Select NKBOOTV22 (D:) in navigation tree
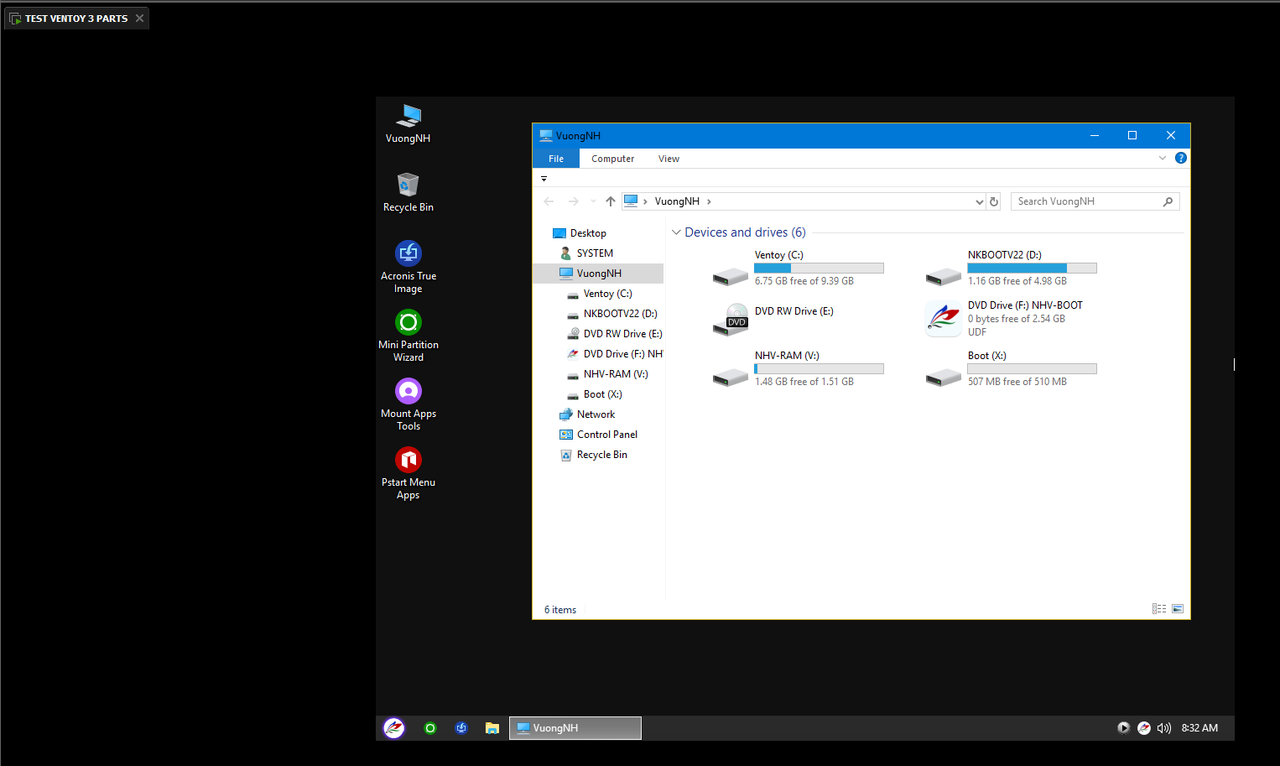Image resolution: width=1280 pixels, height=766 pixels. 614,314
